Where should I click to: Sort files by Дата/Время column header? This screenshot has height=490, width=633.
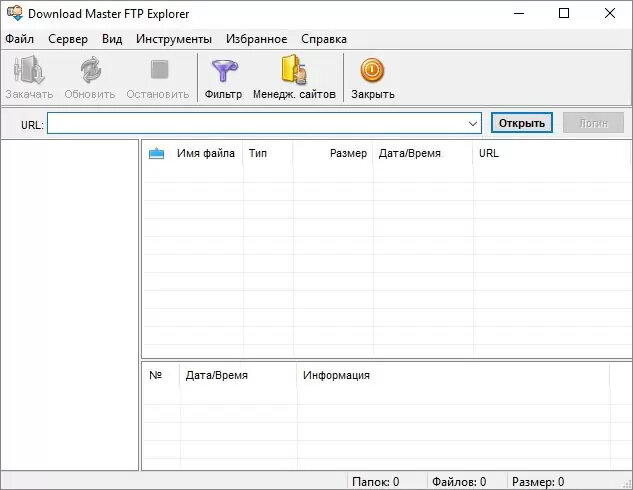tap(409, 153)
